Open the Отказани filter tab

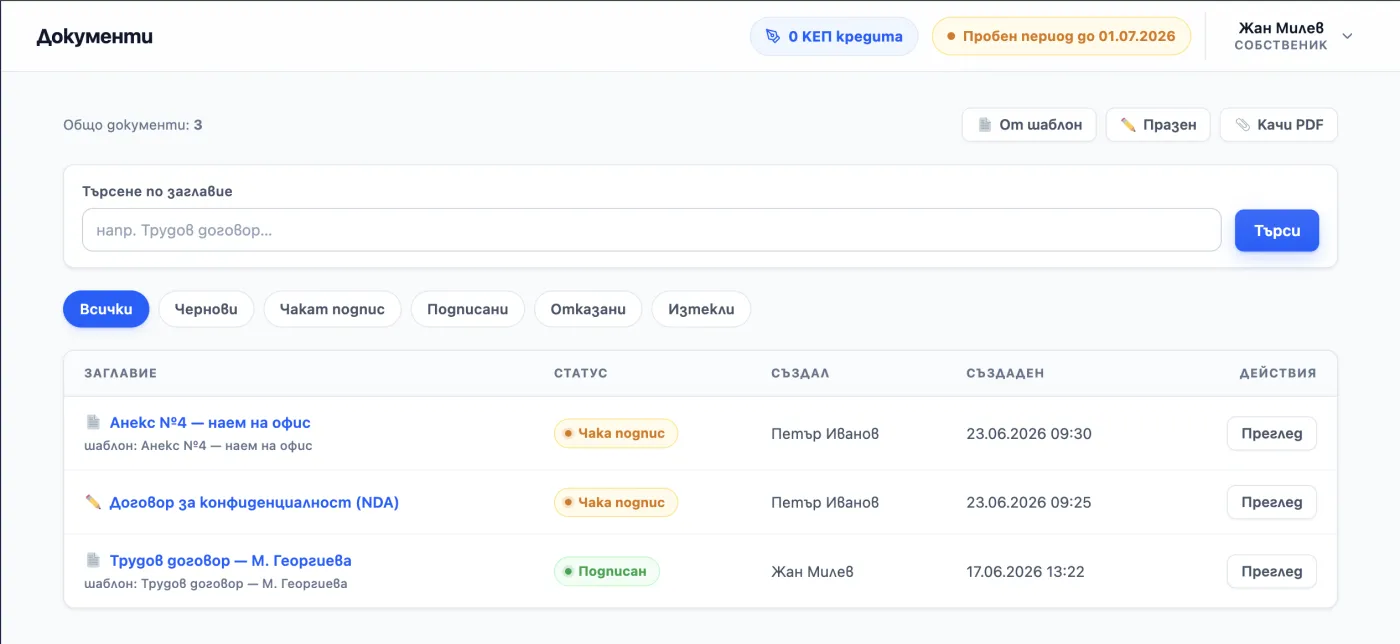(588, 309)
